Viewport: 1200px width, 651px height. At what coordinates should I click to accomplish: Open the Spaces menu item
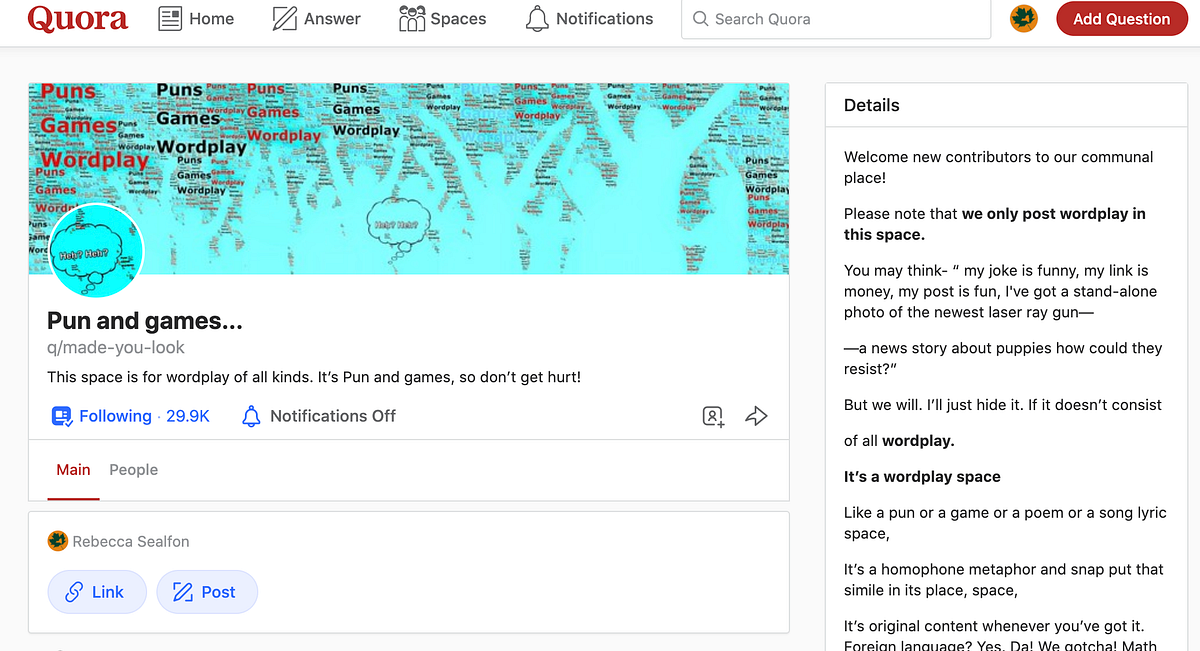pos(442,18)
